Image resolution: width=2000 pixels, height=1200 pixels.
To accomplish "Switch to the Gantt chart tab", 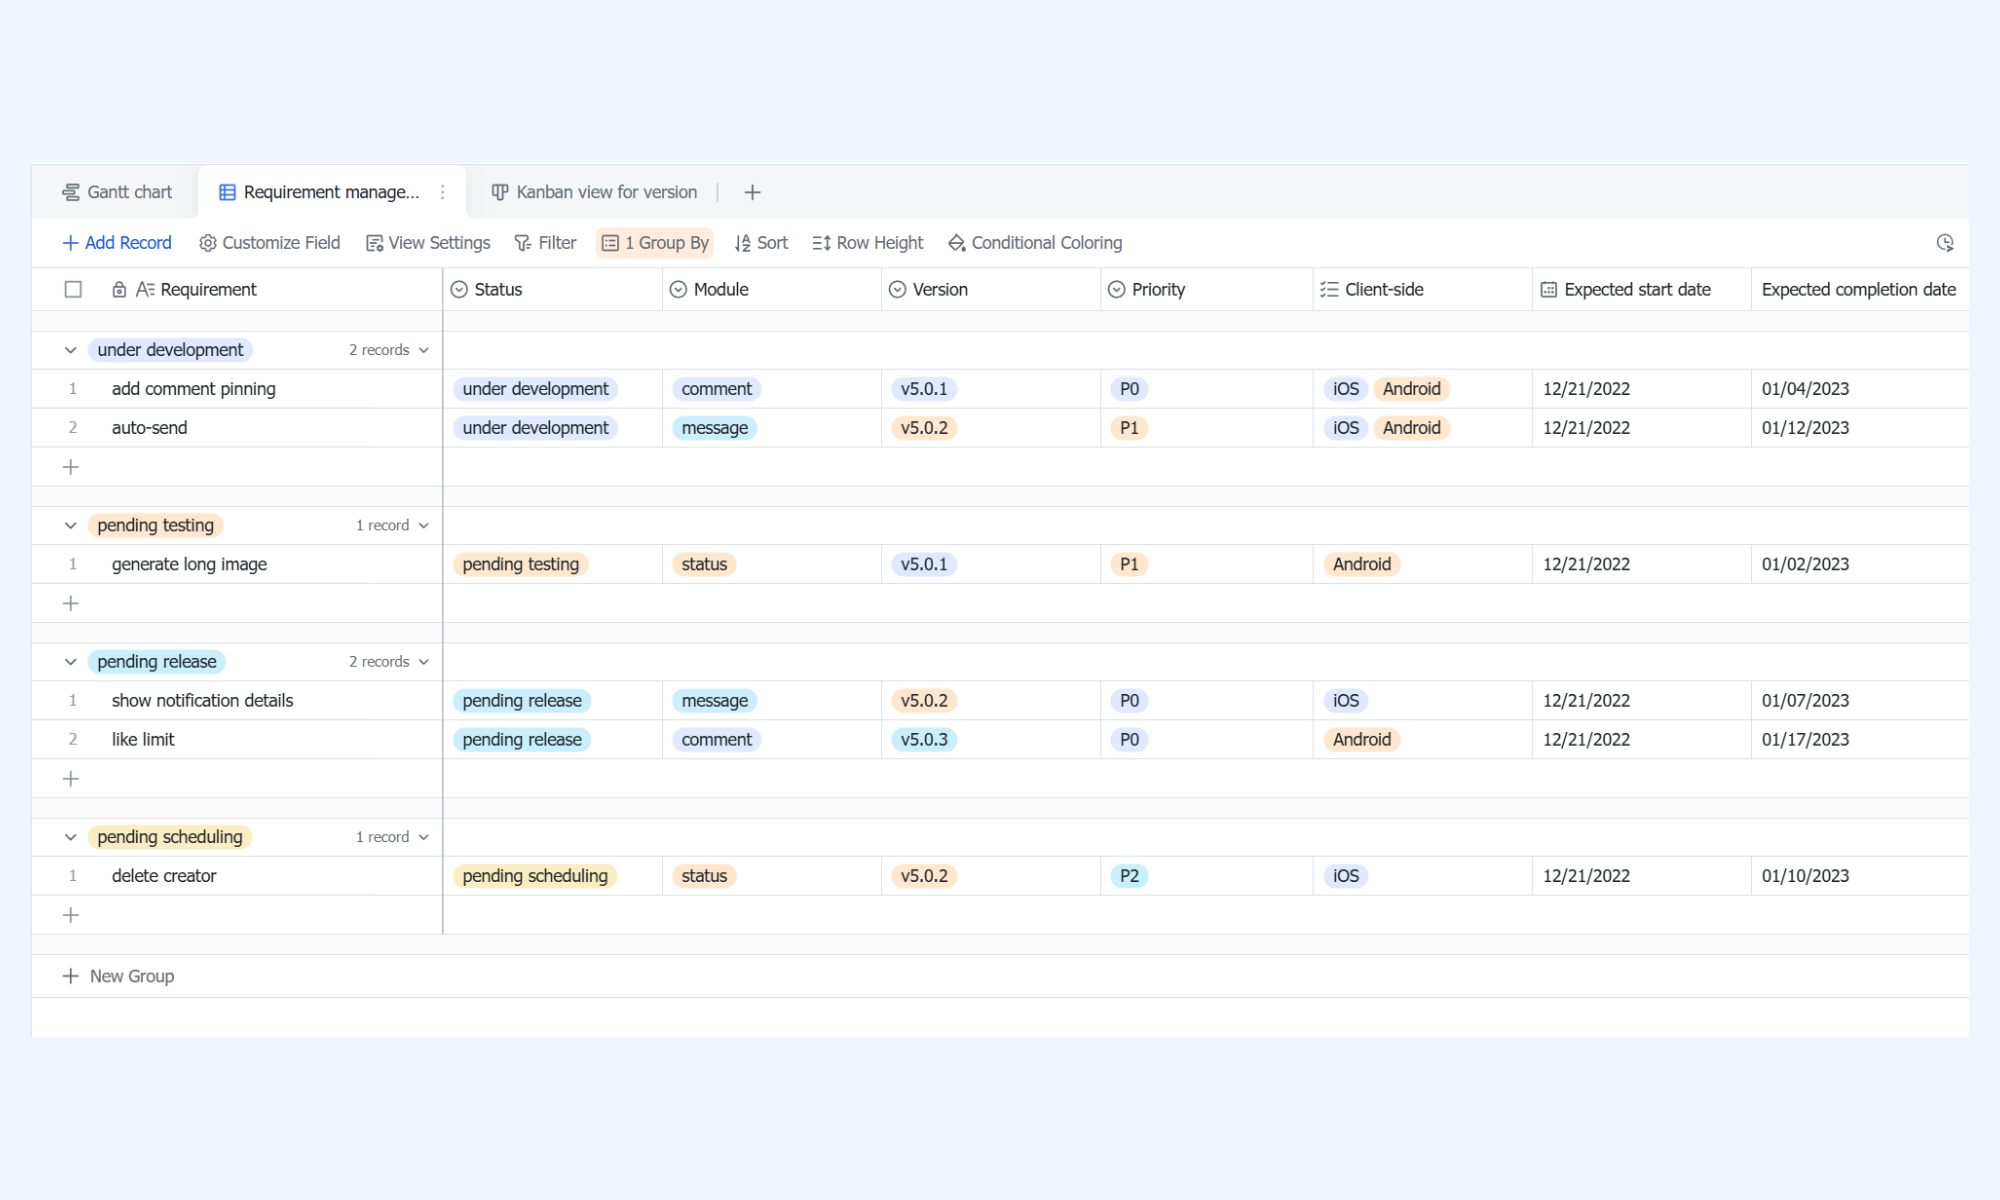I will [x=117, y=192].
